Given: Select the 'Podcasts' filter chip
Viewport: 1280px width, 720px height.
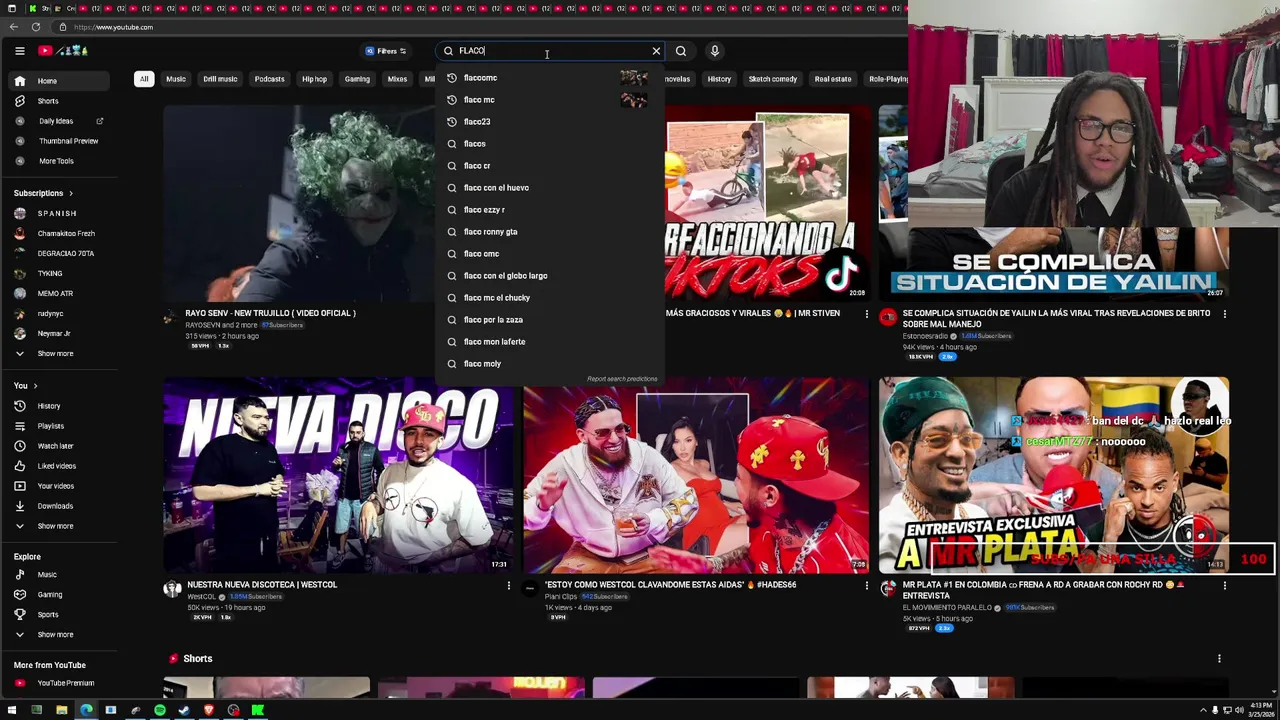Looking at the screenshot, I should tap(269, 79).
